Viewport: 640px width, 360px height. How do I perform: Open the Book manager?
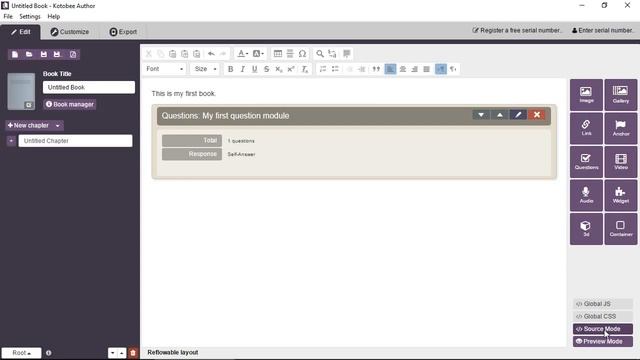(x=70, y=104)
